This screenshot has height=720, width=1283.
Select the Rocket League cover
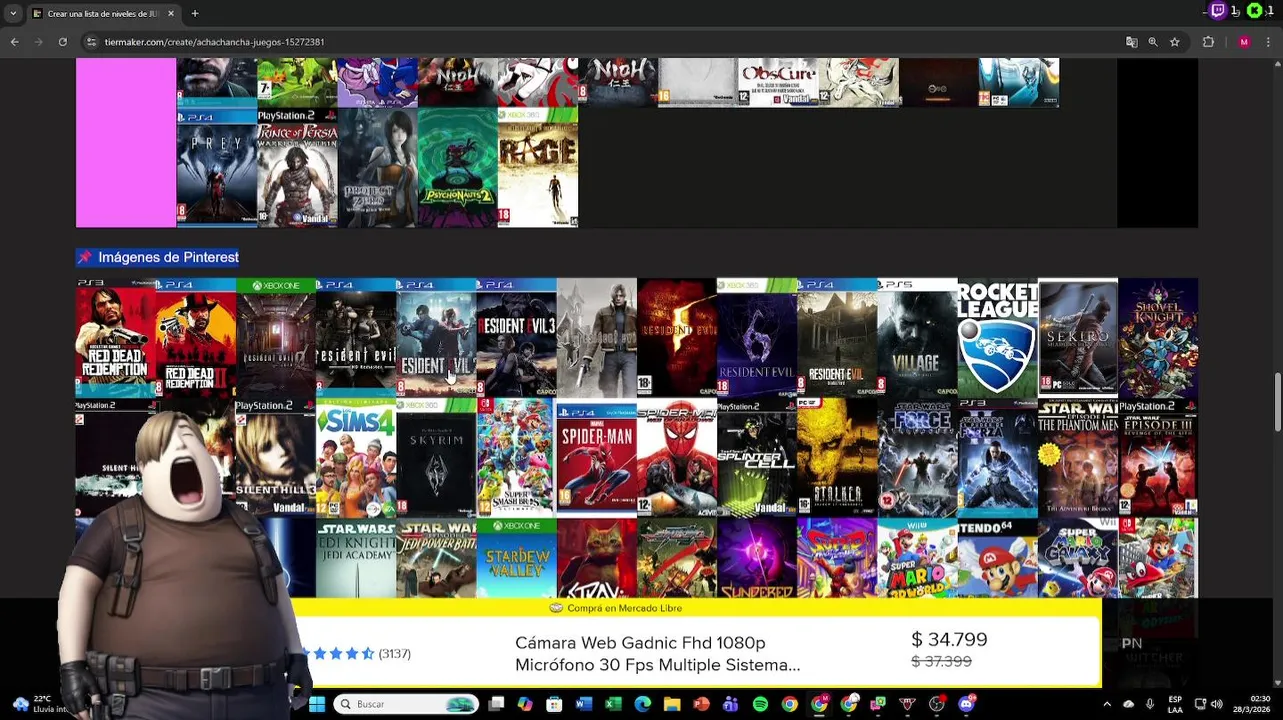coord(998,338)
